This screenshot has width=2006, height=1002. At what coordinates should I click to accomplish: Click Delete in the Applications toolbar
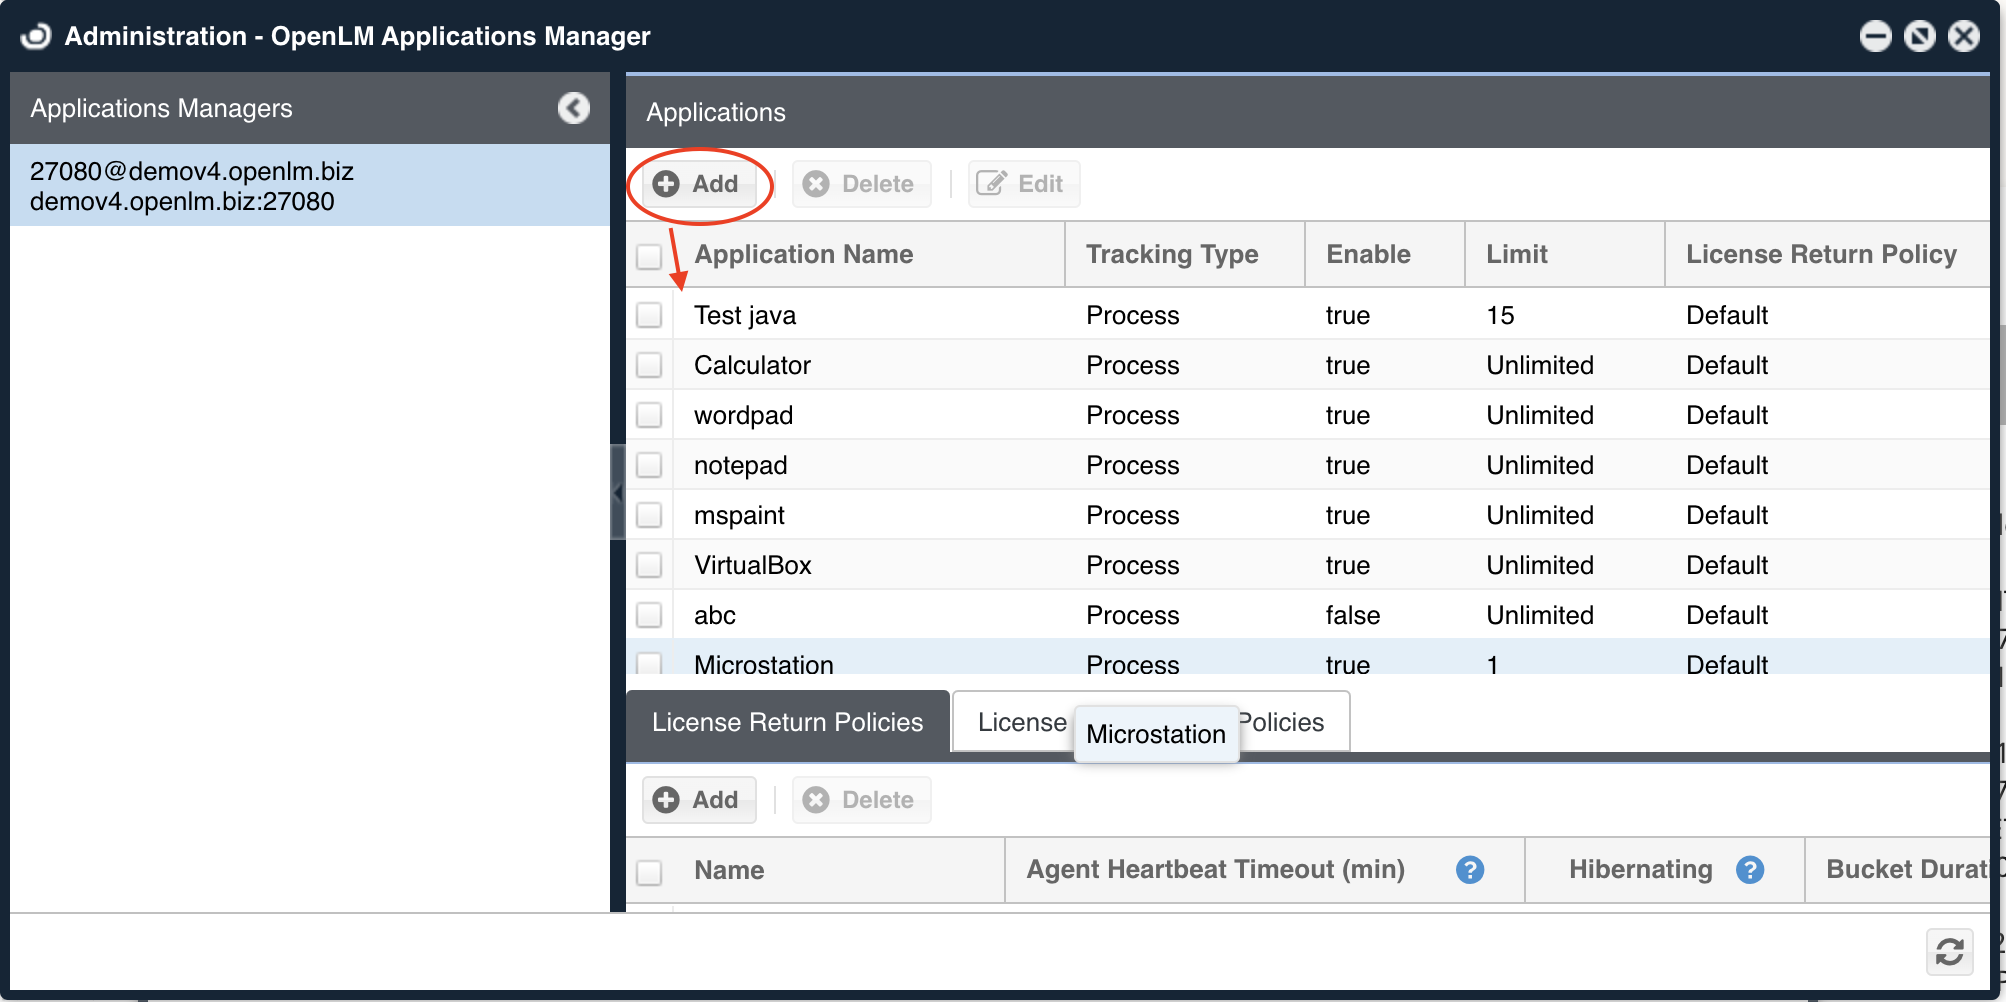coord(860,184)
